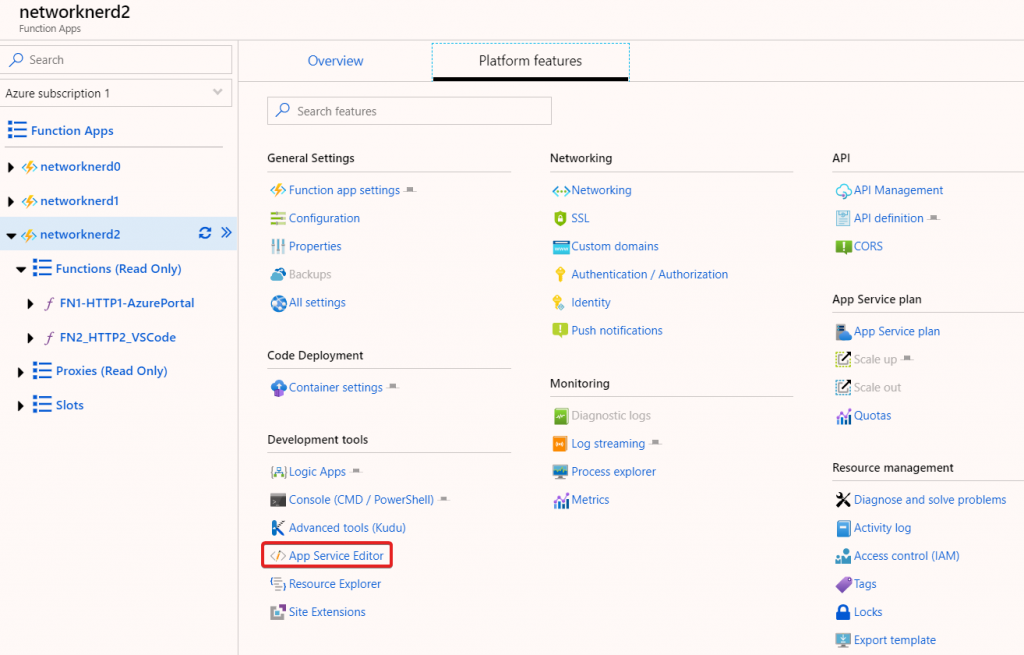Expand the FN2_HTTP2_VSCode function arrow
This screenshot has width=1024, height=655.
[30, 338]
